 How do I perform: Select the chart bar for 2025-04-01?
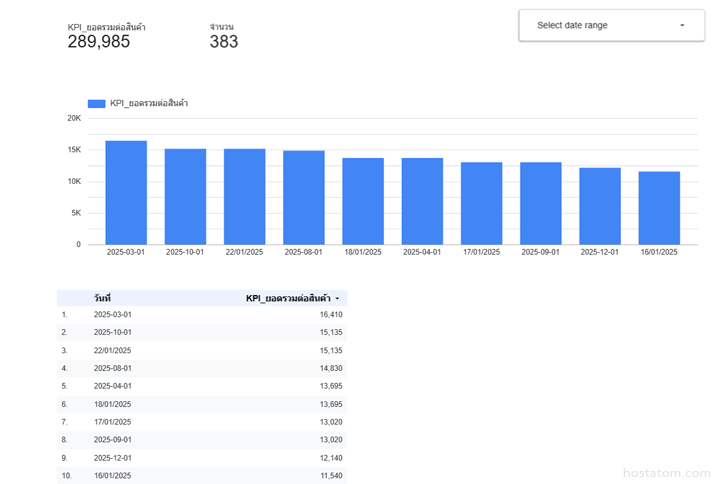click(422, 201)
